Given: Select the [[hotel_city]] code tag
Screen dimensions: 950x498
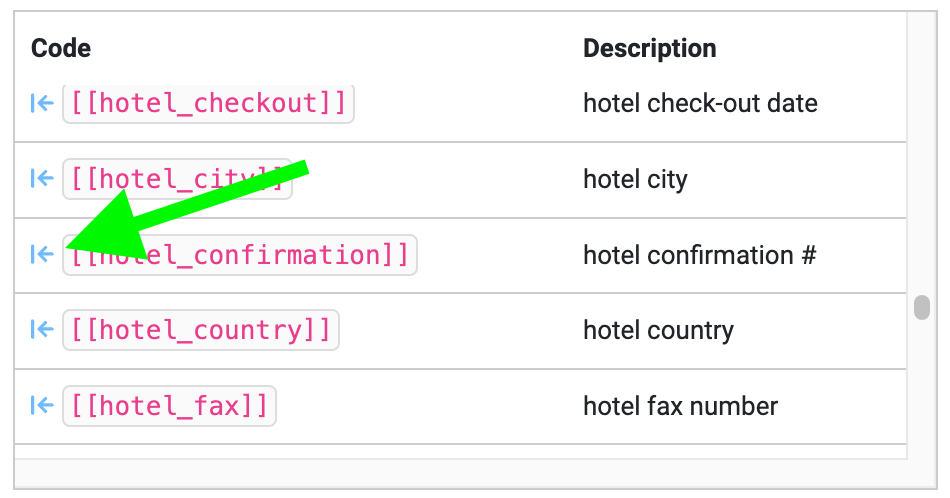Looking at the screenshot, I should 178,179.
